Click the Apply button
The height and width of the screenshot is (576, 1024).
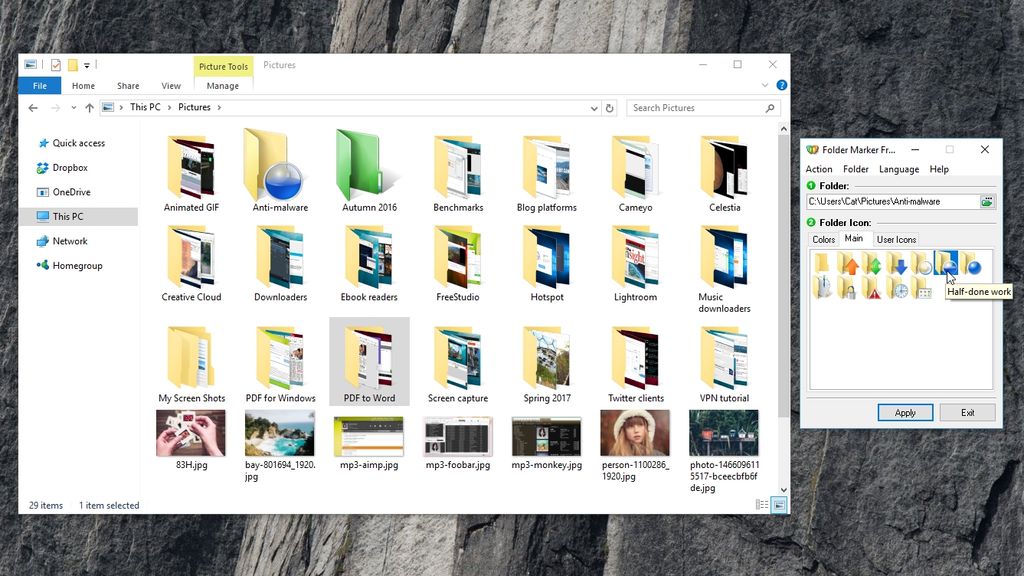pos(905,412)
